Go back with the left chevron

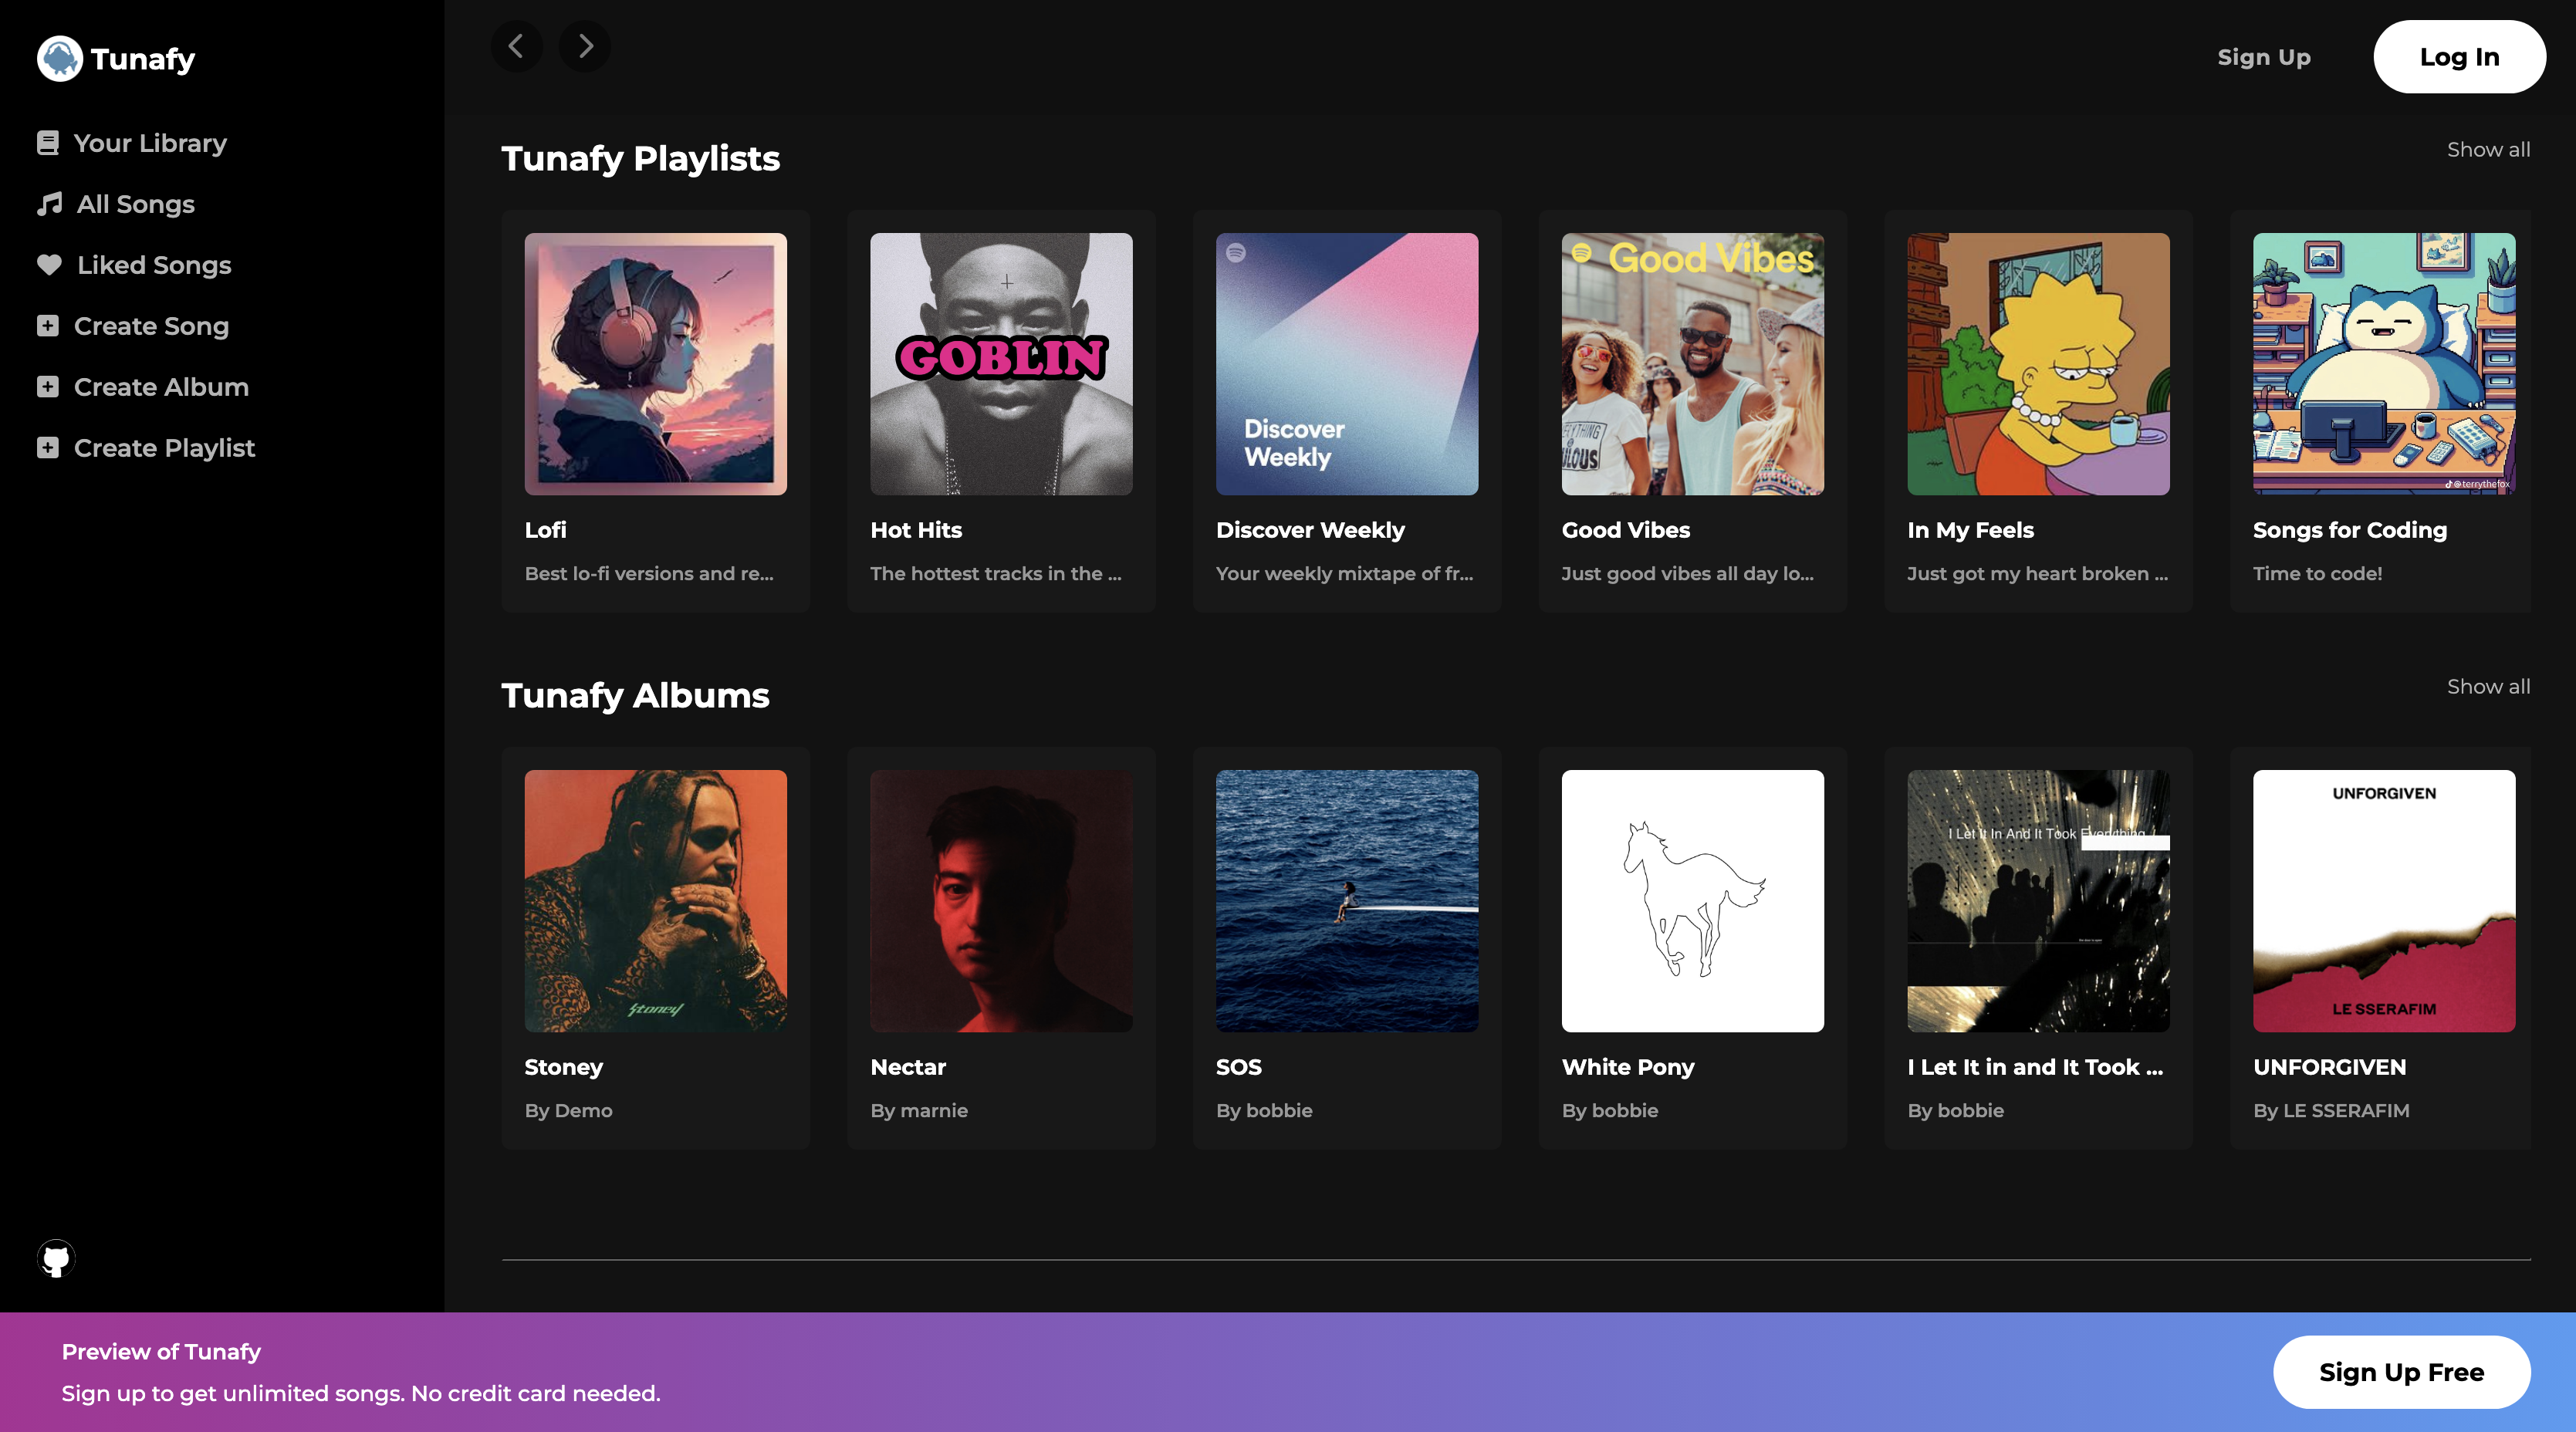point(516,46)
